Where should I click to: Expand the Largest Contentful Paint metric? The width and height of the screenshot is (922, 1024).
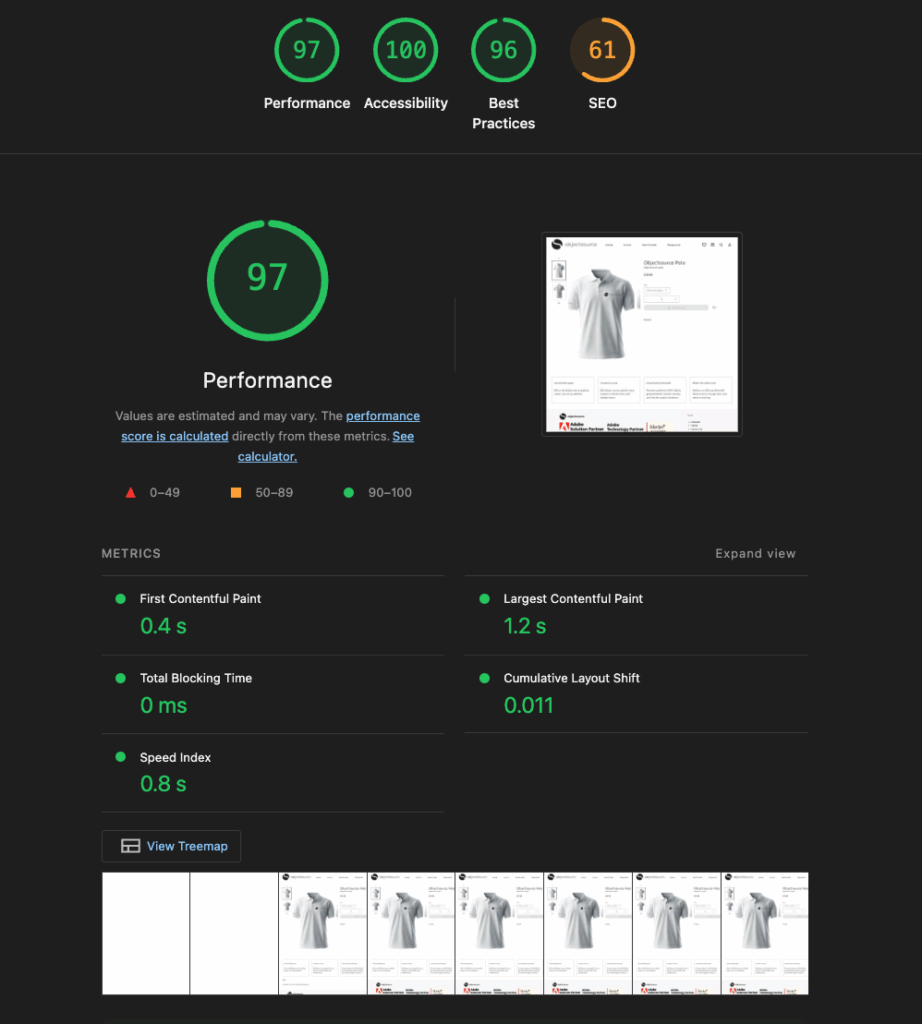click(637, 615)
